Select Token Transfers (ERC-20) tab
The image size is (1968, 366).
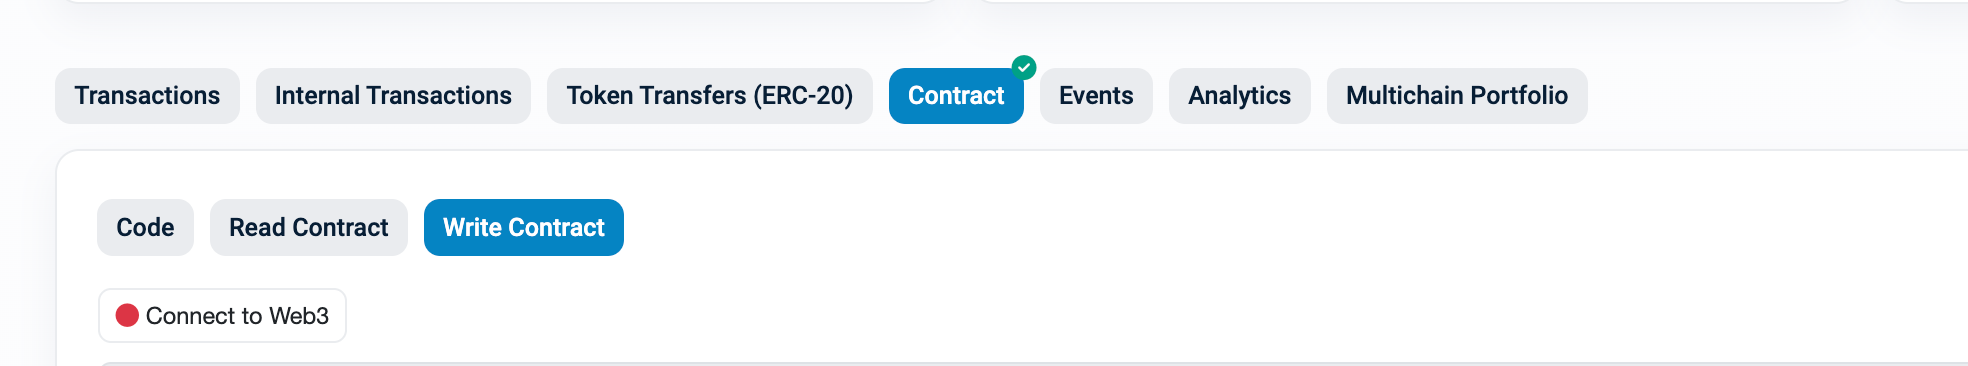point(709,96)
